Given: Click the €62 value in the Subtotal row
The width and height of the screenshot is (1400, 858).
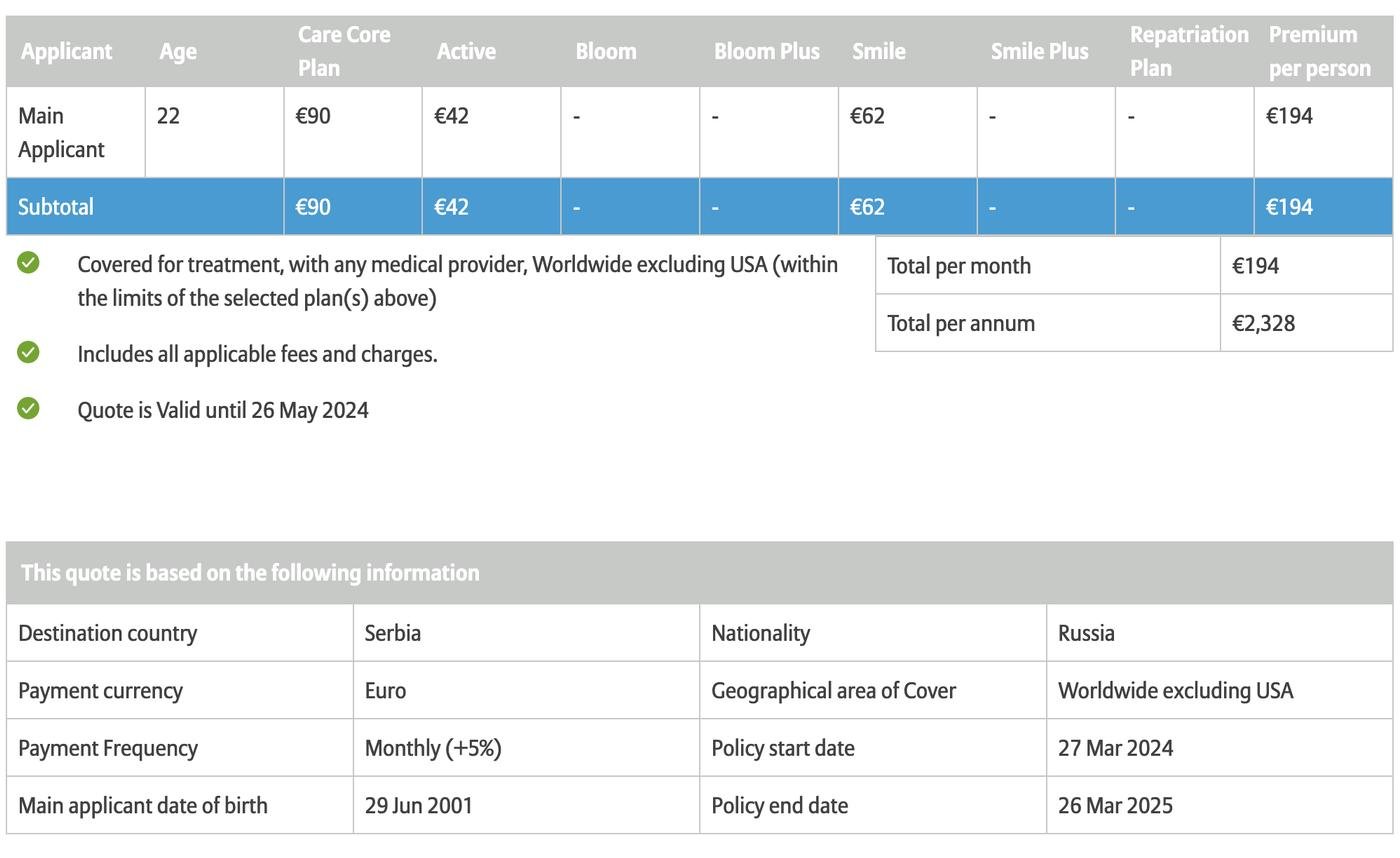Looking at the screenshot, I should 867,207.
